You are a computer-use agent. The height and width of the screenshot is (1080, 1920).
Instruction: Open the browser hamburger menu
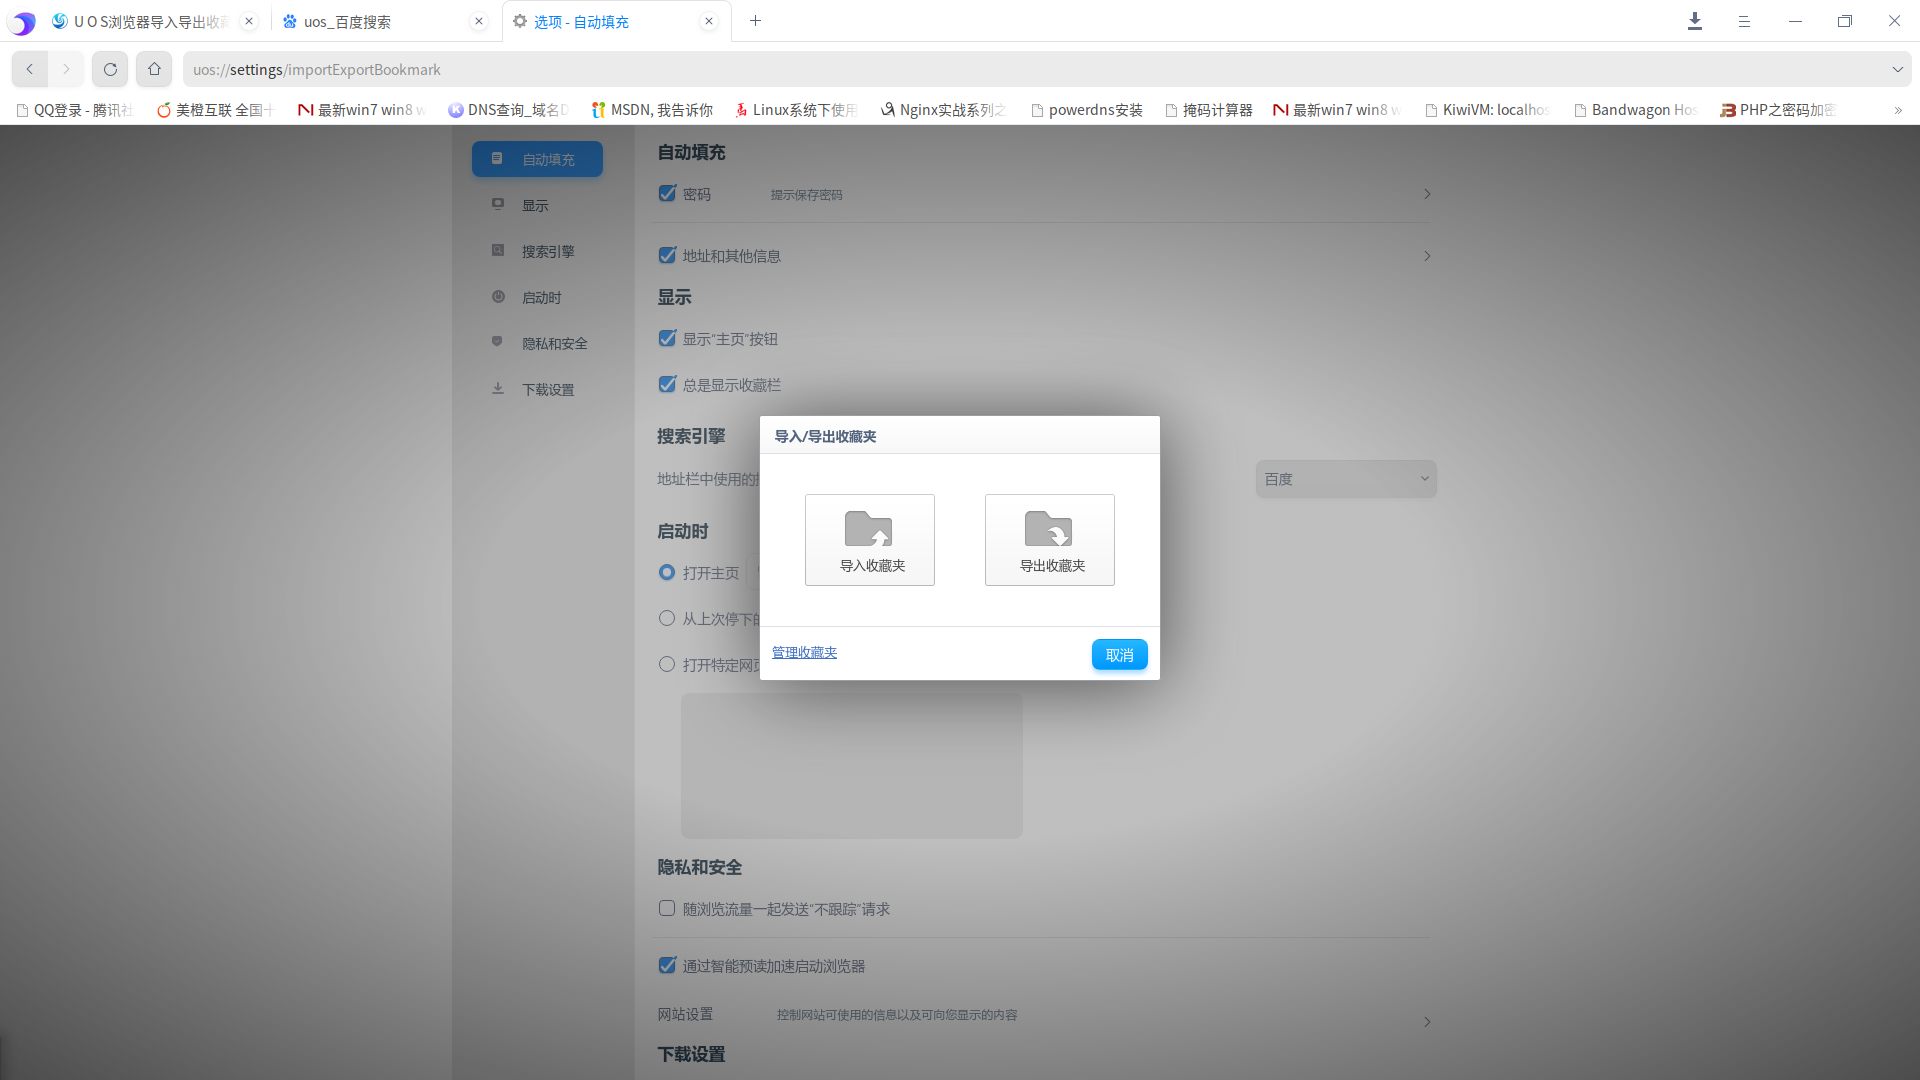1744,21
